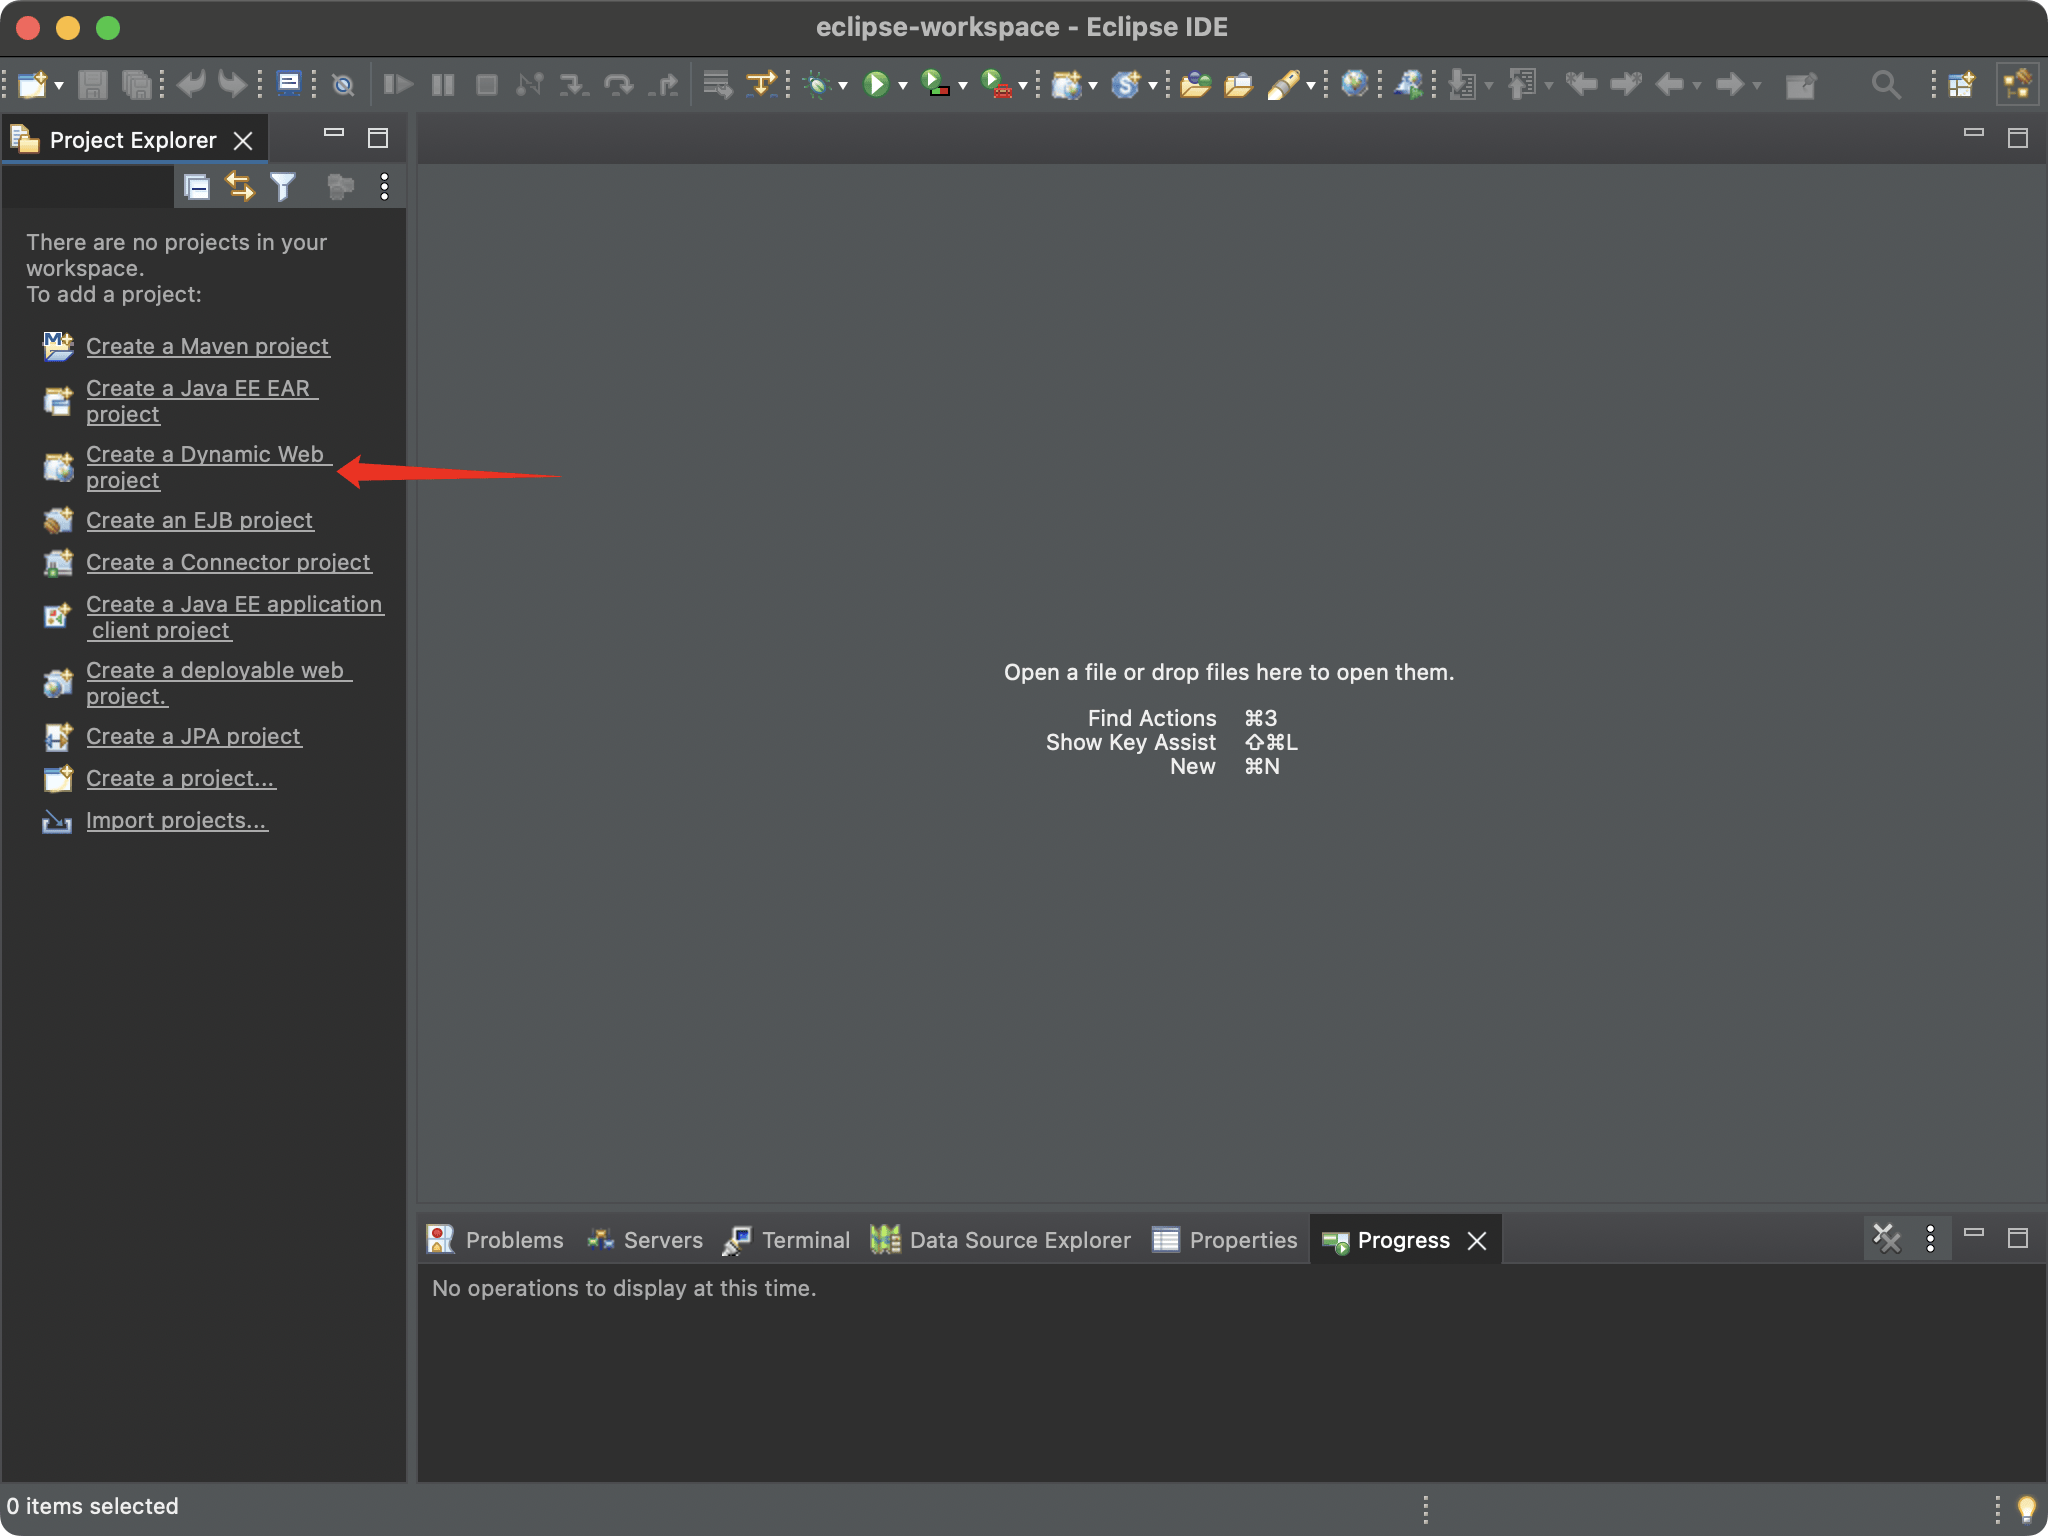Viewport: 2048px width, 1536px height.
Task: Click the Resume debug icon
Action: coord(398,84)
